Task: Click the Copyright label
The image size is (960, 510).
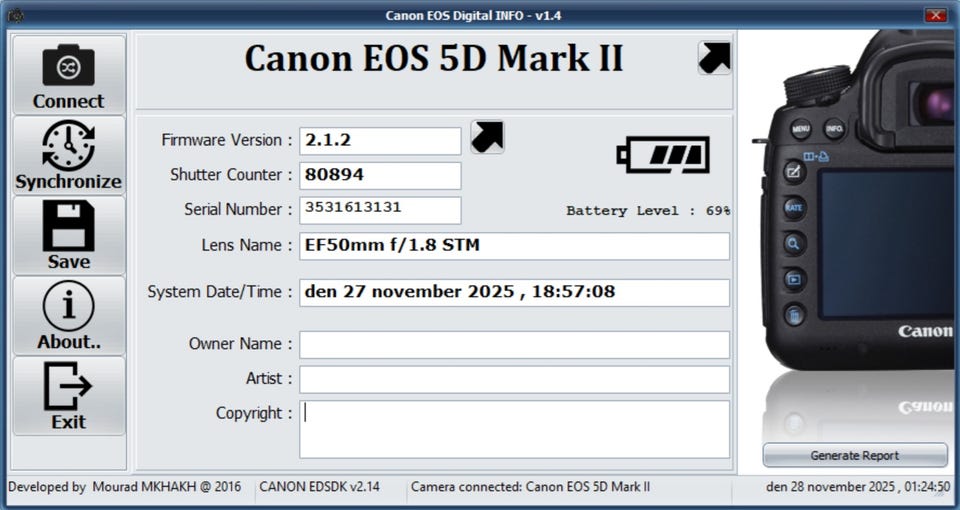Action: click(254, 413)
